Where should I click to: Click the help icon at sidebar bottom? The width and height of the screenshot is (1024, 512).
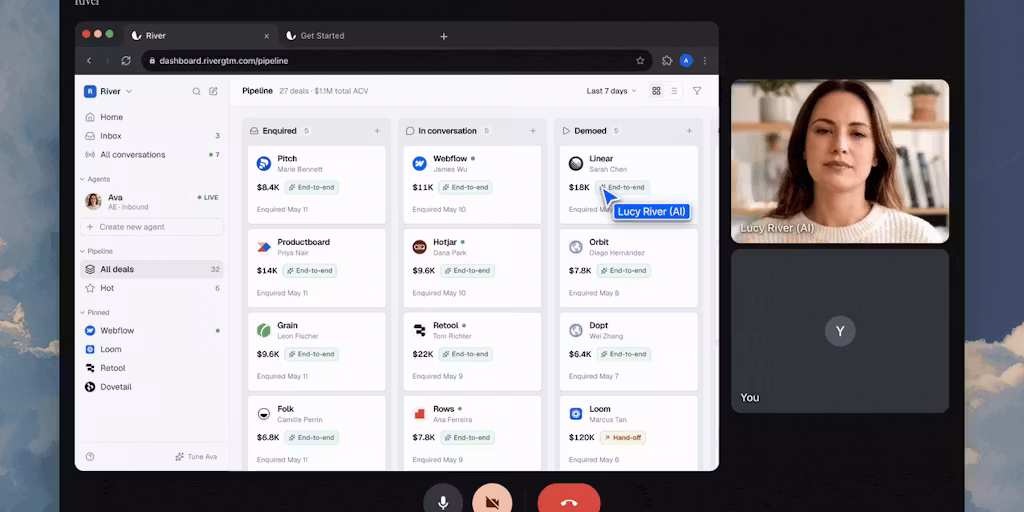pos(90,456)
